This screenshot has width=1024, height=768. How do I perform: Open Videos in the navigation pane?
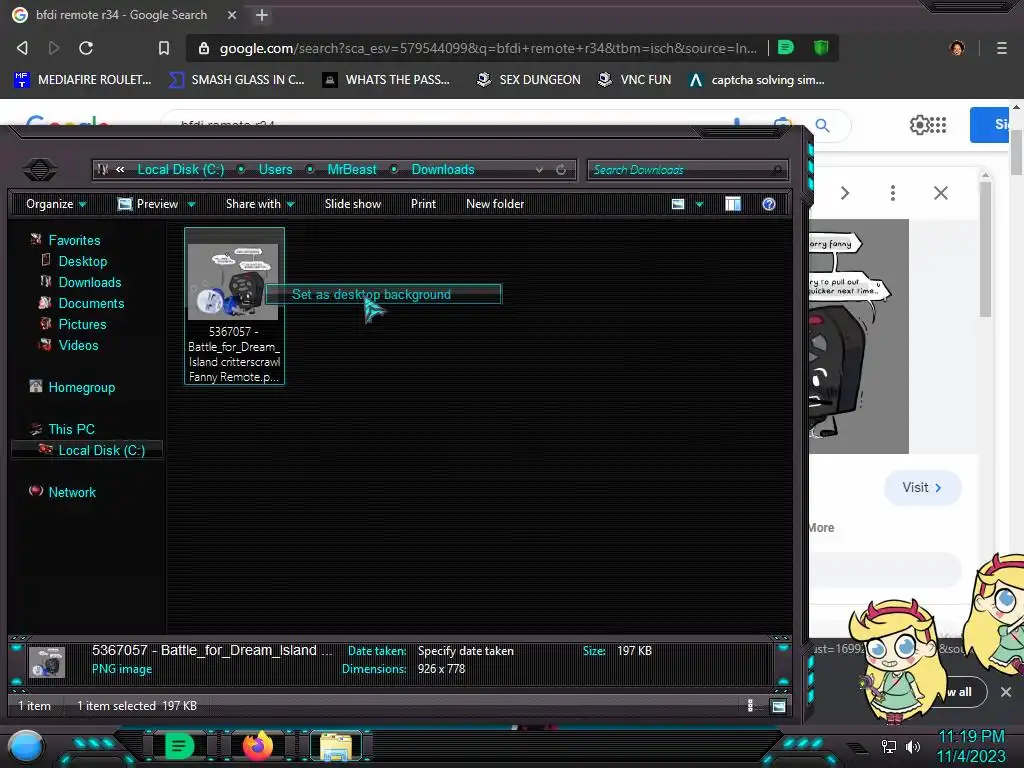click(x=78, y=345)
